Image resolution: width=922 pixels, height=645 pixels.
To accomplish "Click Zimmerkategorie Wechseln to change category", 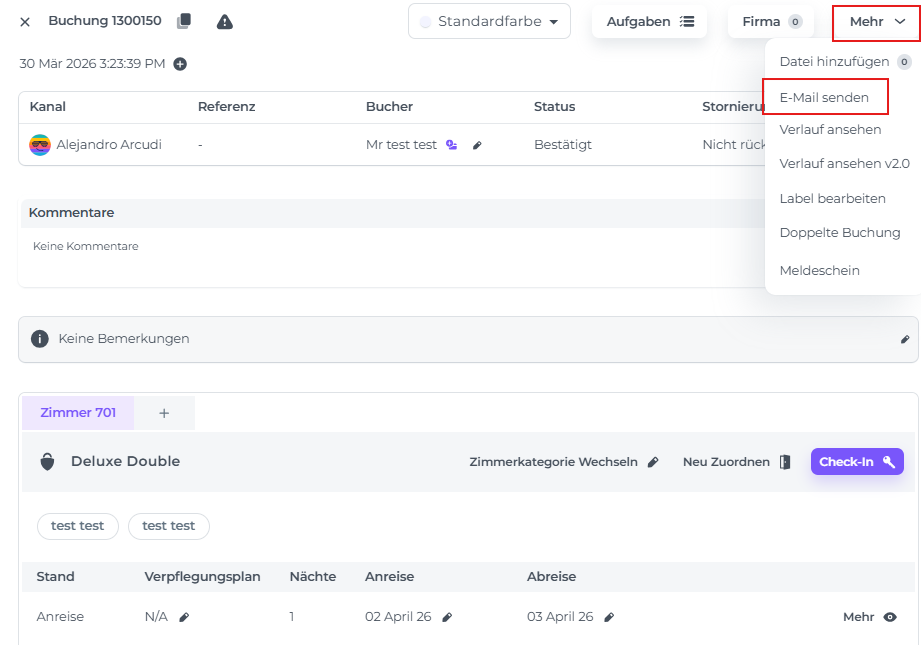I will pos(564,462).
